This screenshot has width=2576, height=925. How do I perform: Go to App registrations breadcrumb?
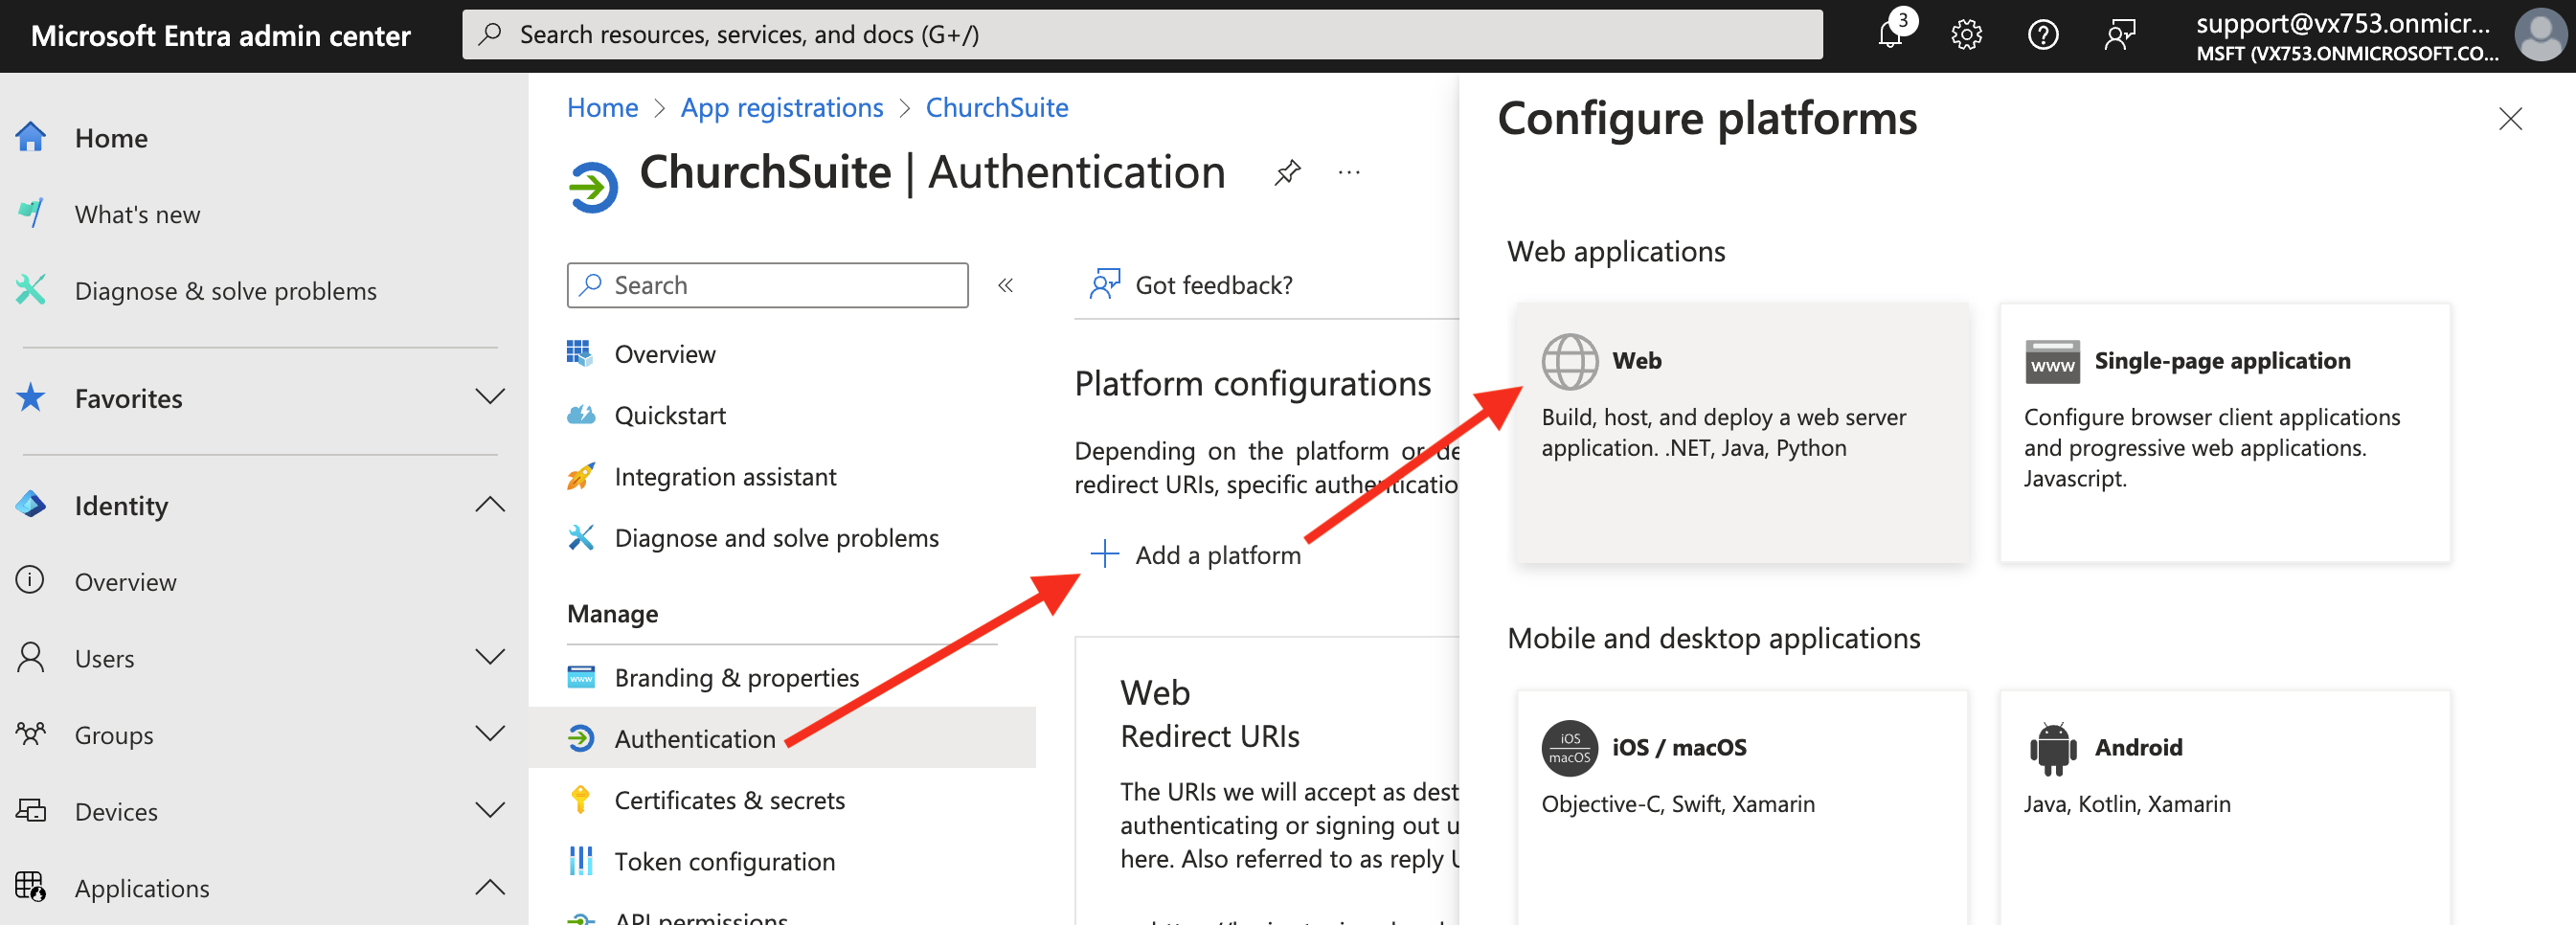click(782, 107)
